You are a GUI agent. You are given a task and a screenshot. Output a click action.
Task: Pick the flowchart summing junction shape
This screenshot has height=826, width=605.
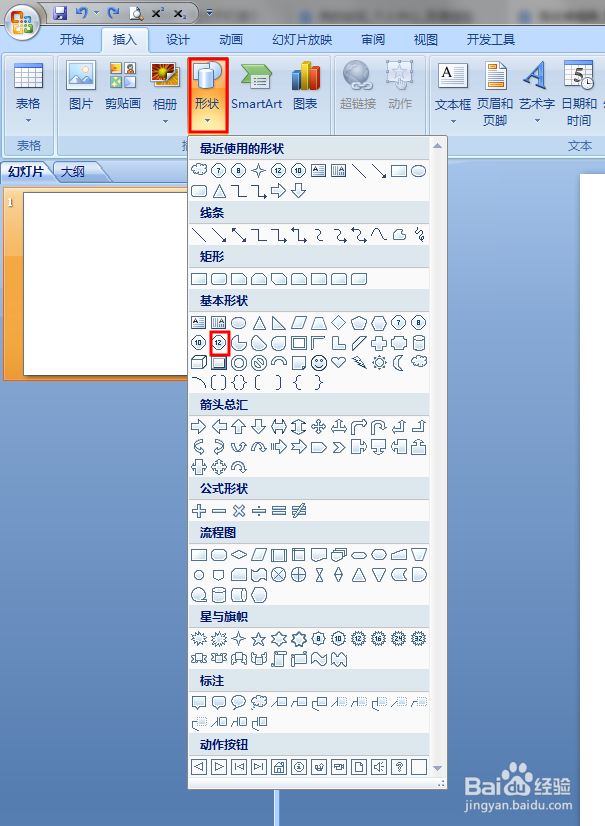(x=279, y=575)
